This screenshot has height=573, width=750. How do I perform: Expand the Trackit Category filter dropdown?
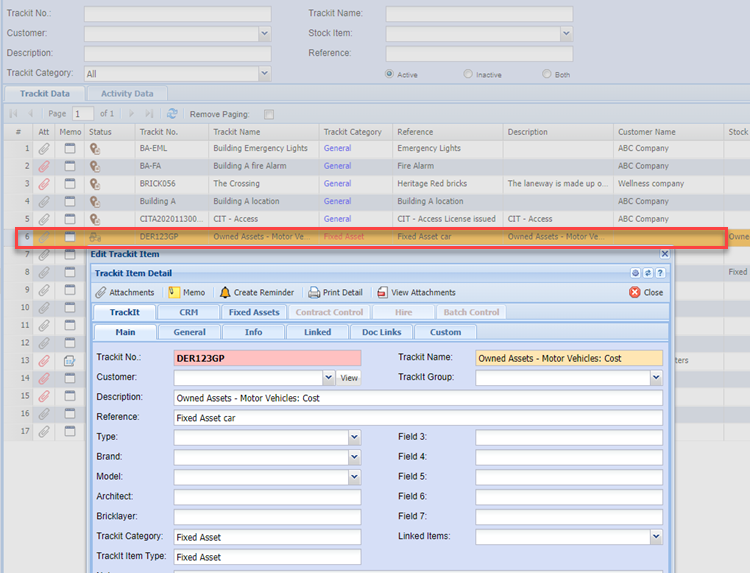(264, 74)
